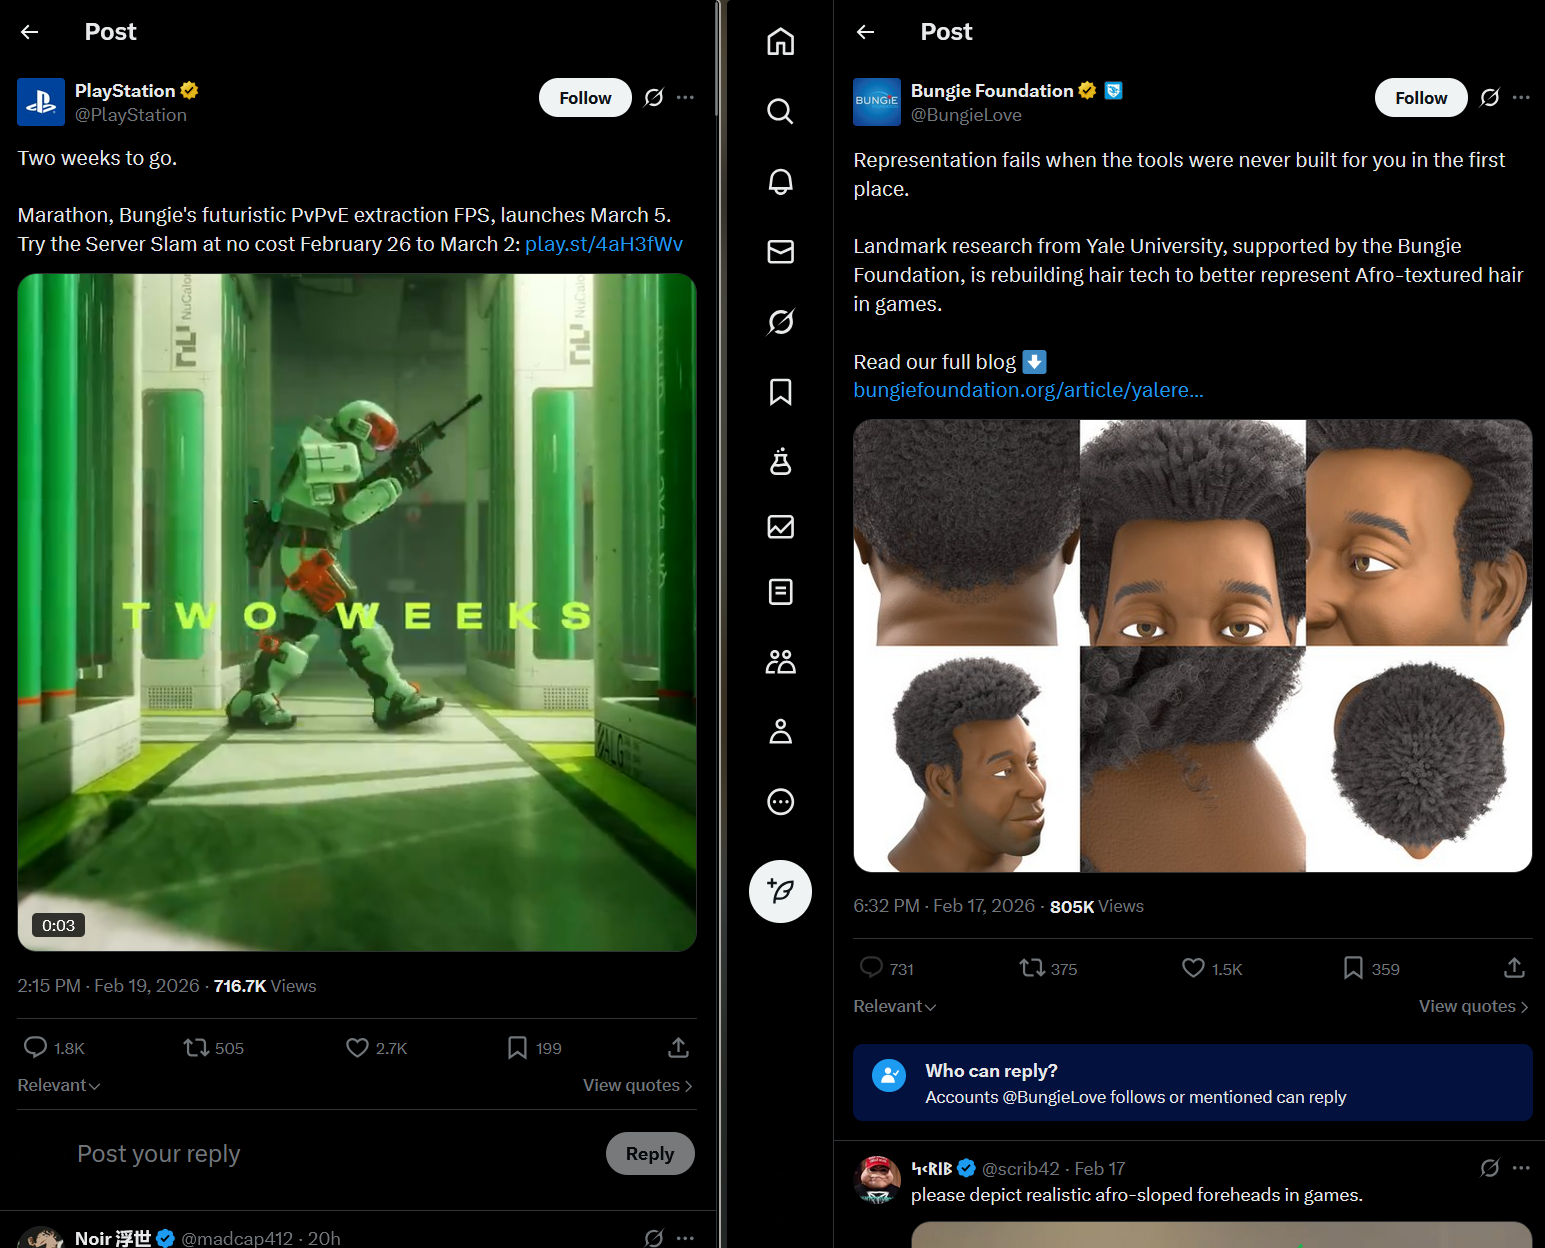
Task: Open Grok in the sidebar
Action: (x=781, y=321)
